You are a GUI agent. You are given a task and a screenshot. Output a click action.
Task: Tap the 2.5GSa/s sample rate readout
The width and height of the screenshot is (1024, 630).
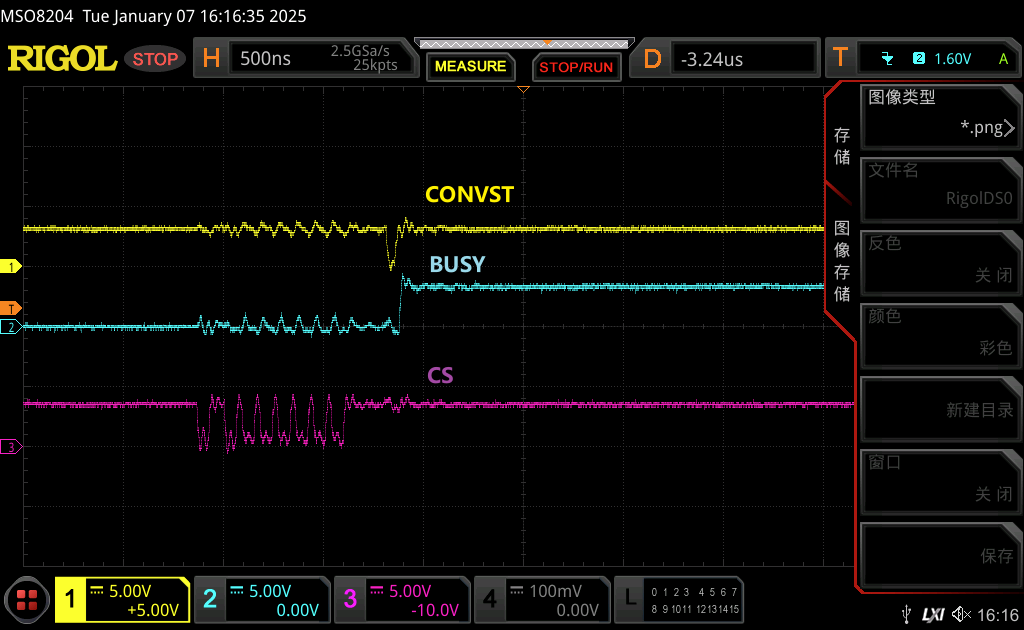coord(360,51)
